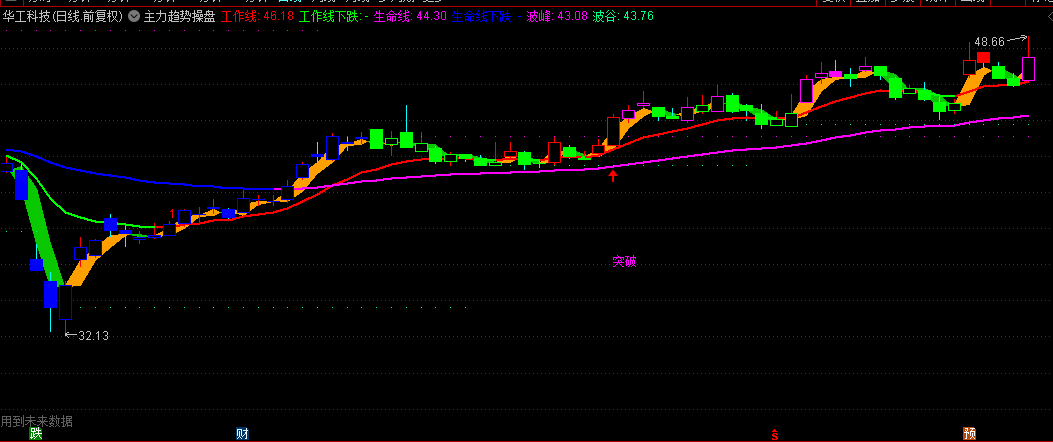Click the 32.13 low price label

coord(93,336)
